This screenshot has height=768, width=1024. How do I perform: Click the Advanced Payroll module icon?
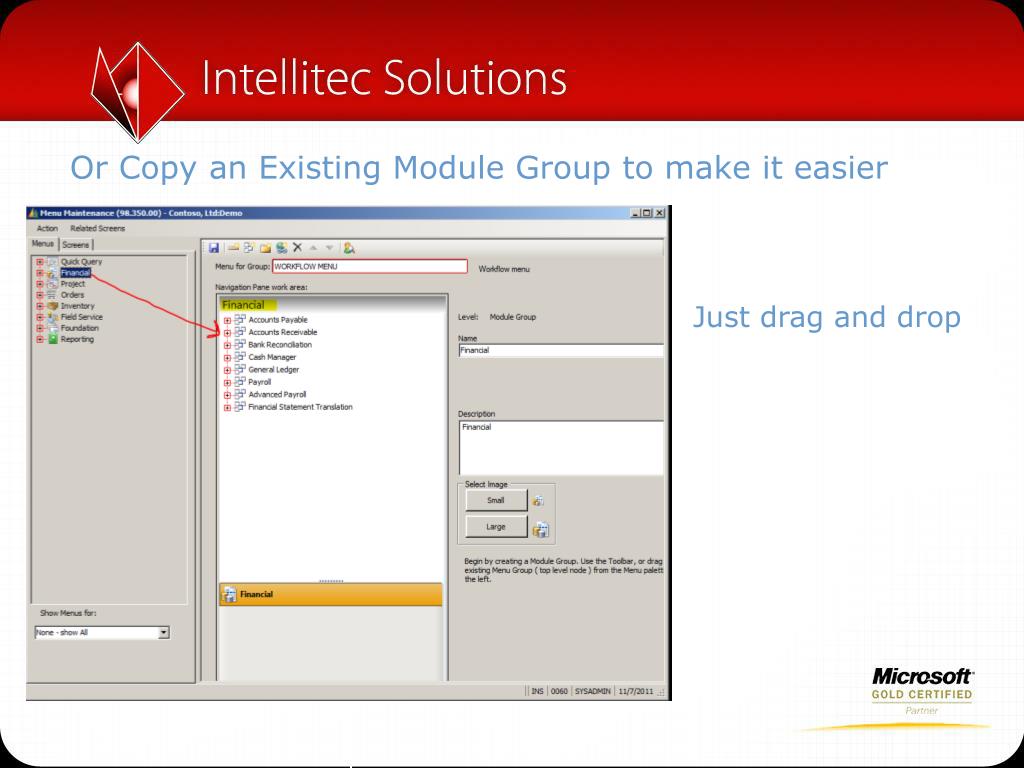pos(240,394)
